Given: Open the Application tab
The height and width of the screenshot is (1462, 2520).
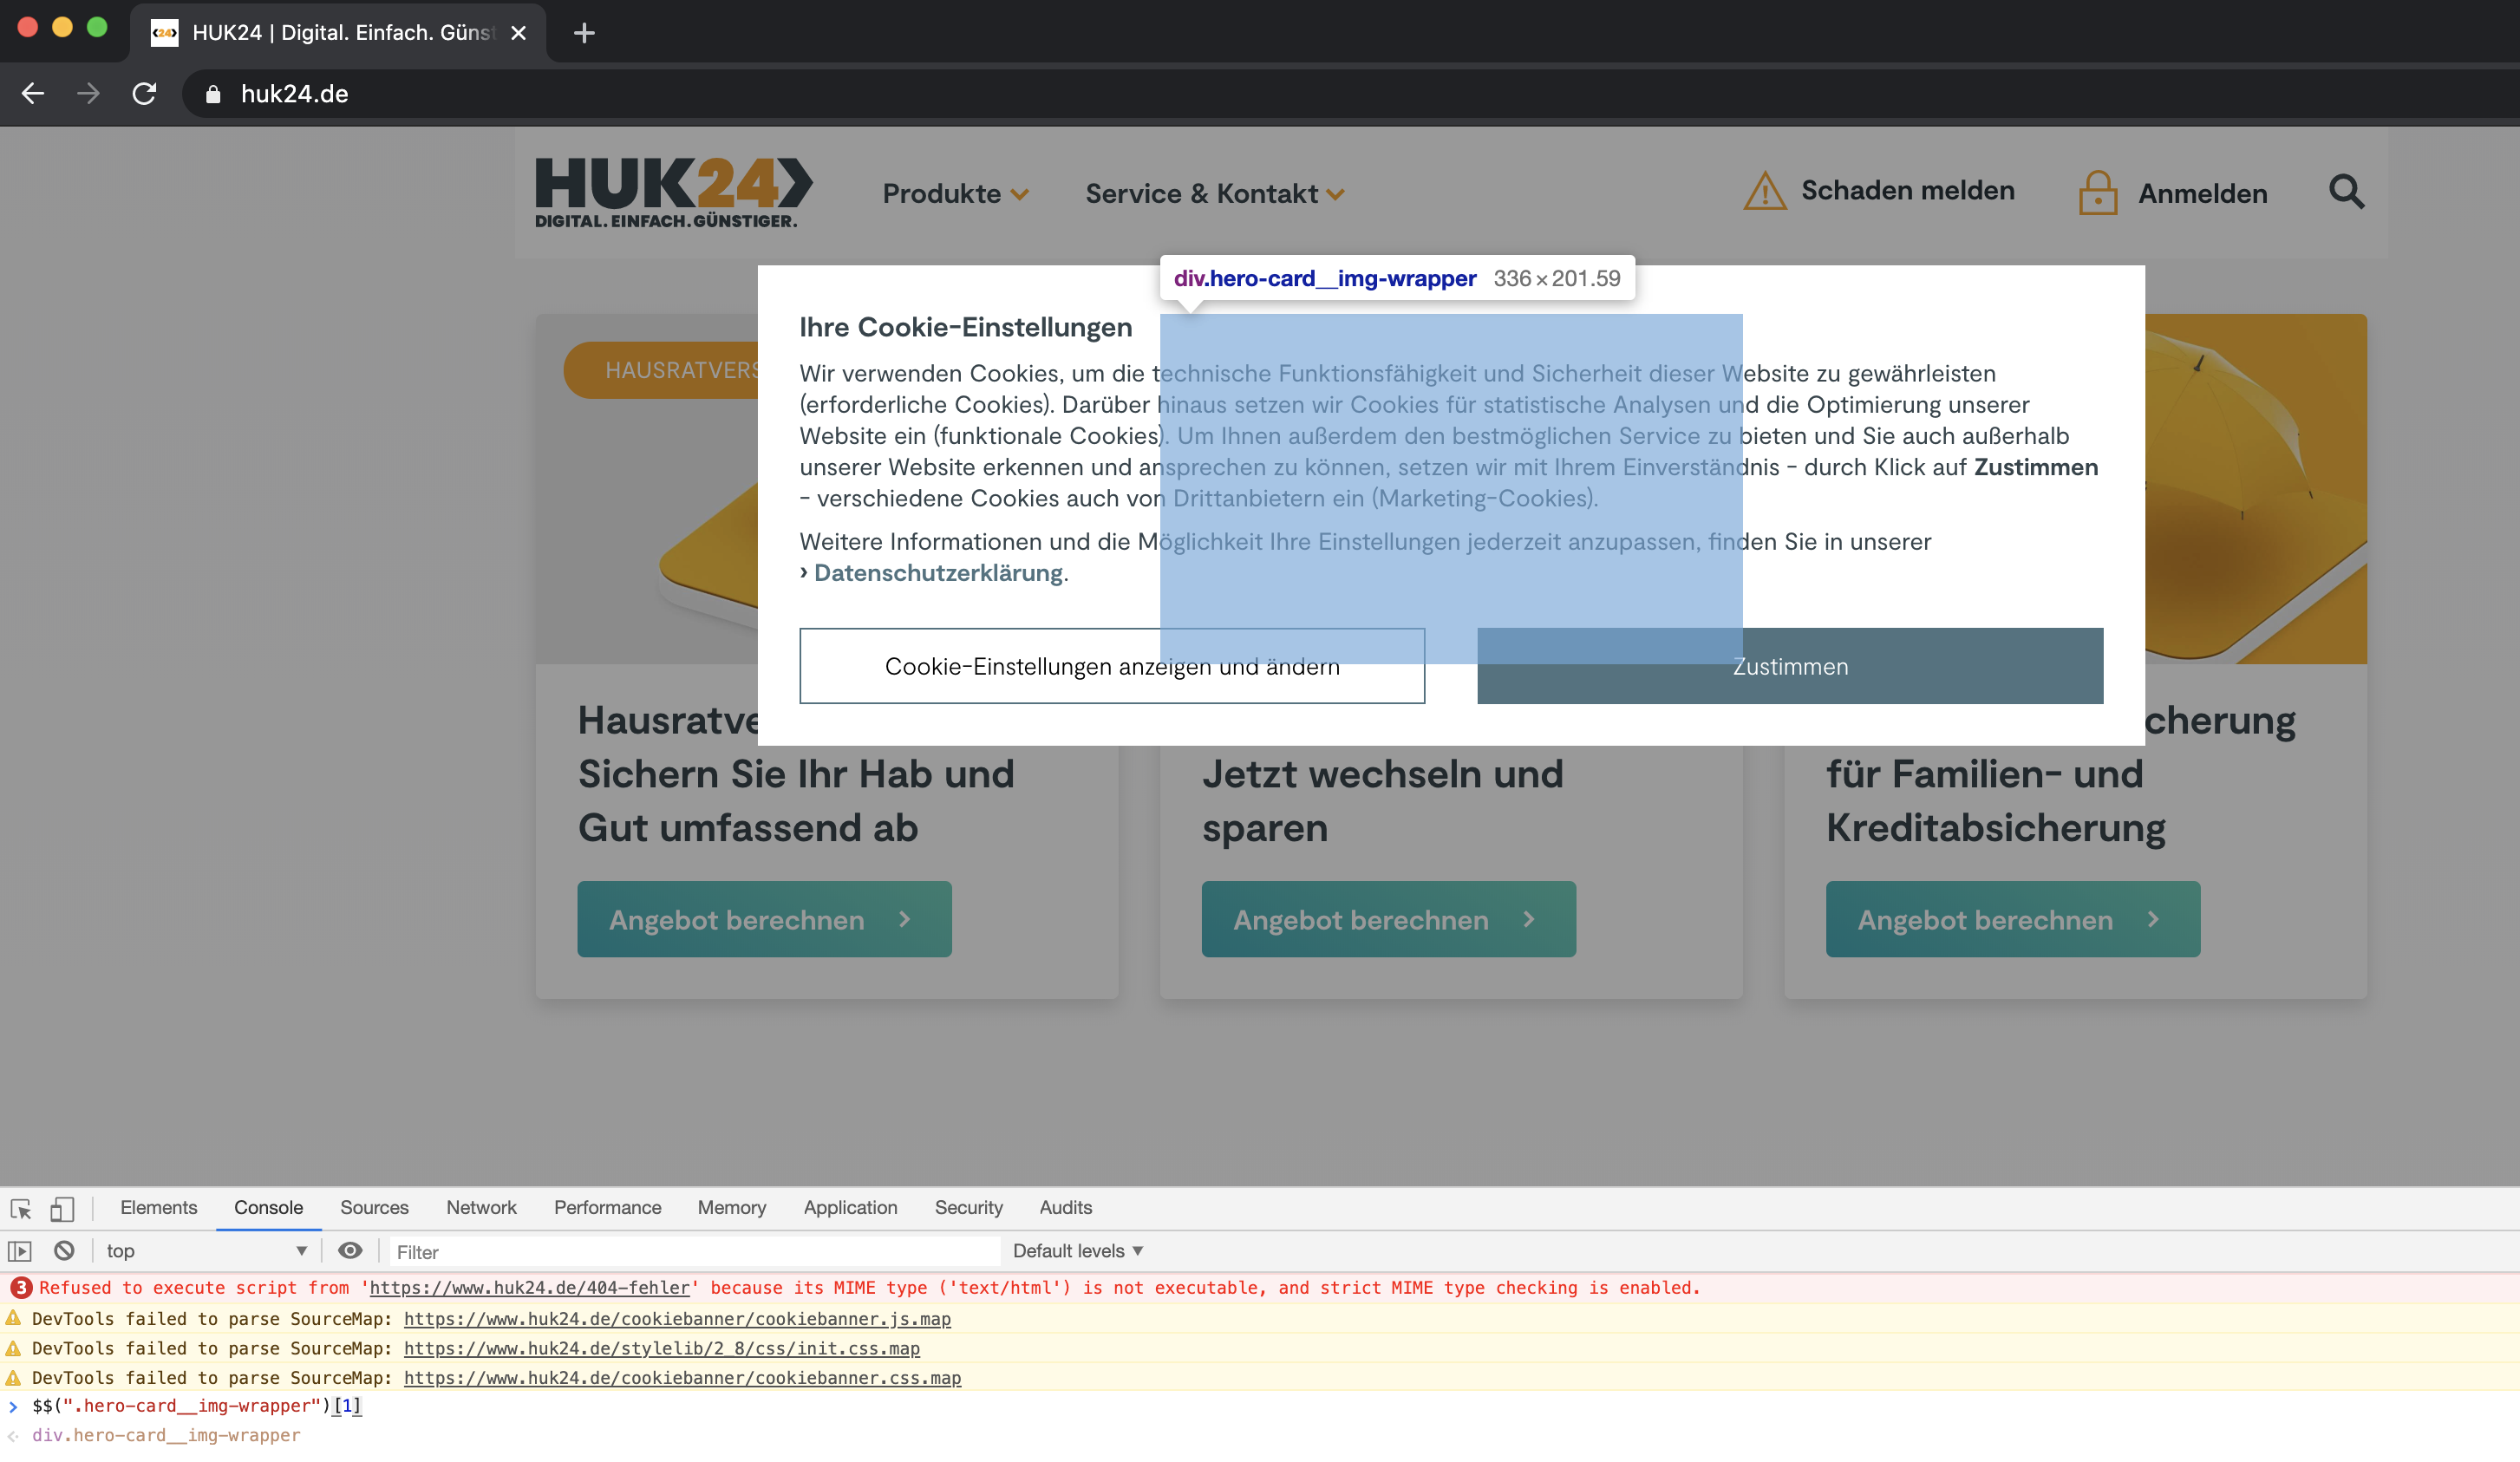Looking at the screenshot, I should (850, 1208).
